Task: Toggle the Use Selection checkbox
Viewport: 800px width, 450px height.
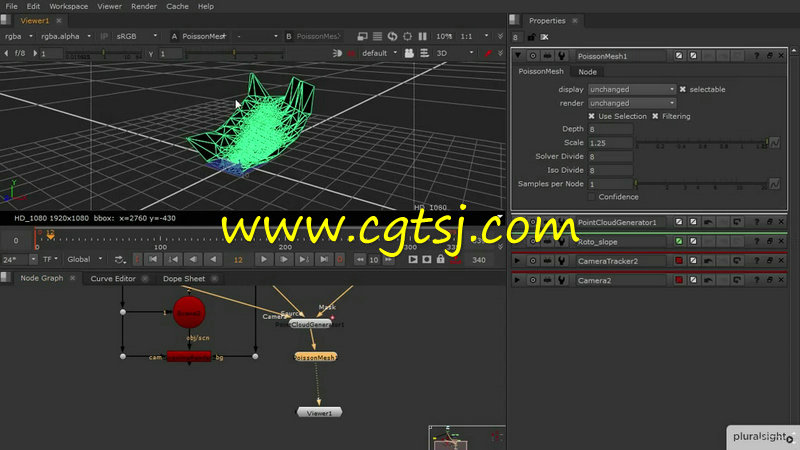Action: point(591,116)
